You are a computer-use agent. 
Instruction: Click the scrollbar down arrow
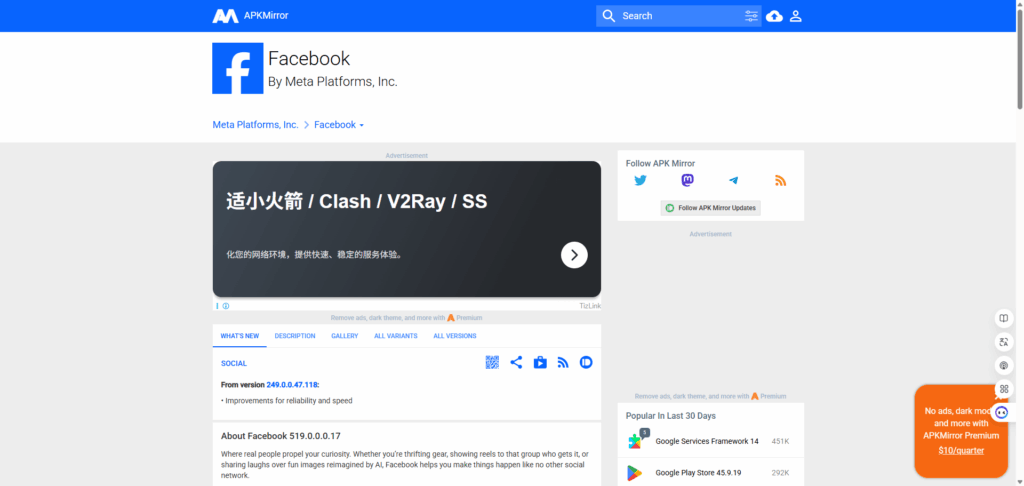pos(1019,481)
